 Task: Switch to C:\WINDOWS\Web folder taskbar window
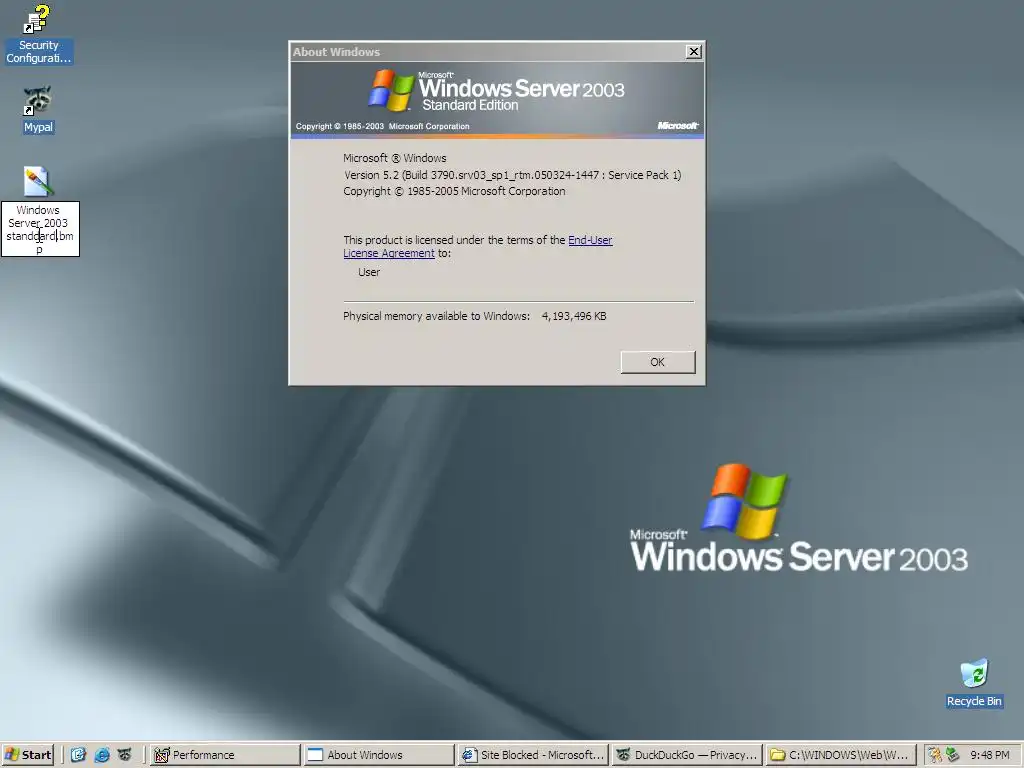[841, 755]
